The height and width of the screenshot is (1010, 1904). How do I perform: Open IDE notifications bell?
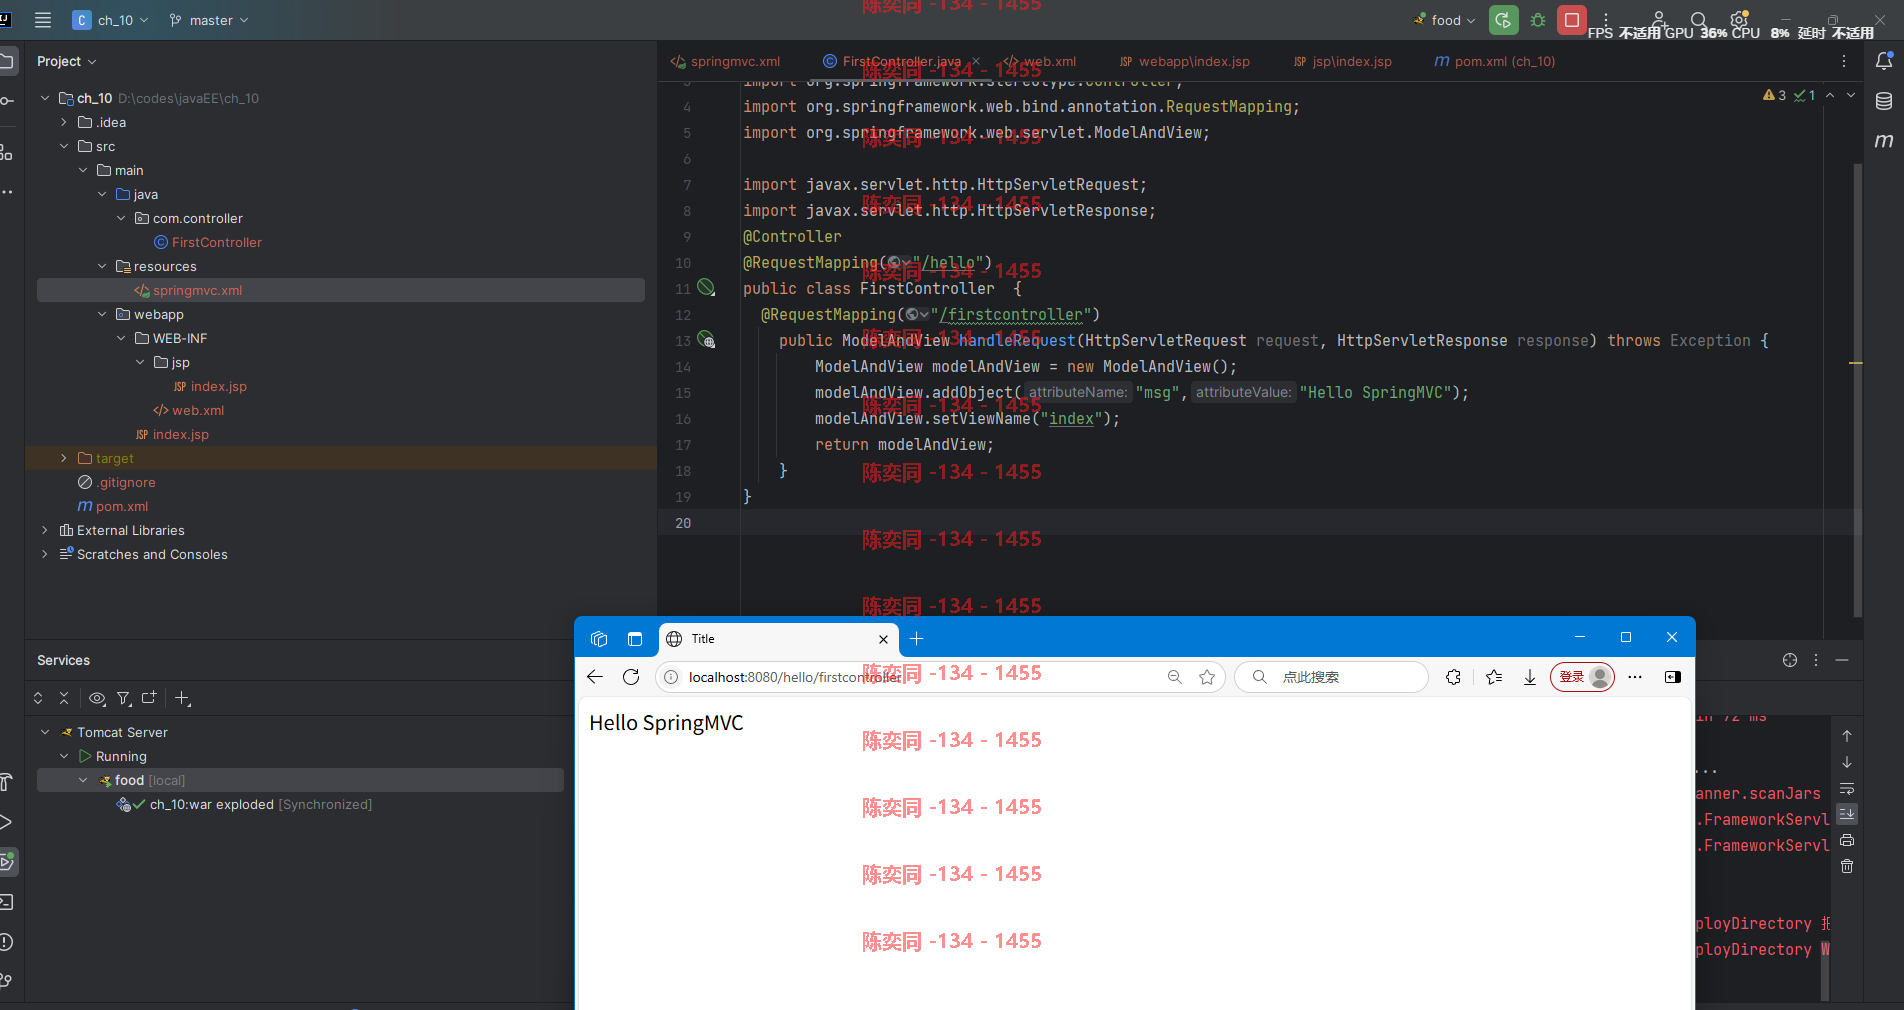point(1884,61)
